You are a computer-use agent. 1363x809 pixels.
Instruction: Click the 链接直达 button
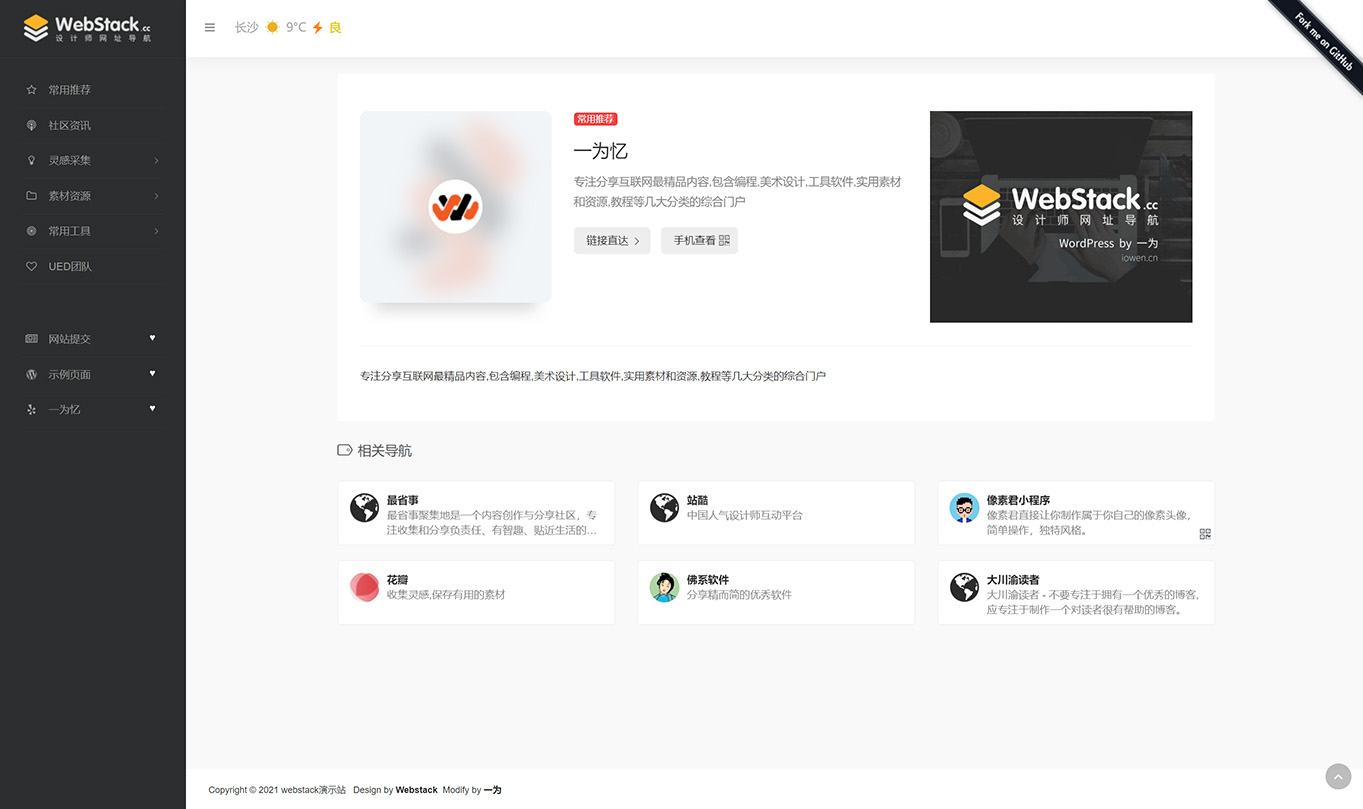612,240
